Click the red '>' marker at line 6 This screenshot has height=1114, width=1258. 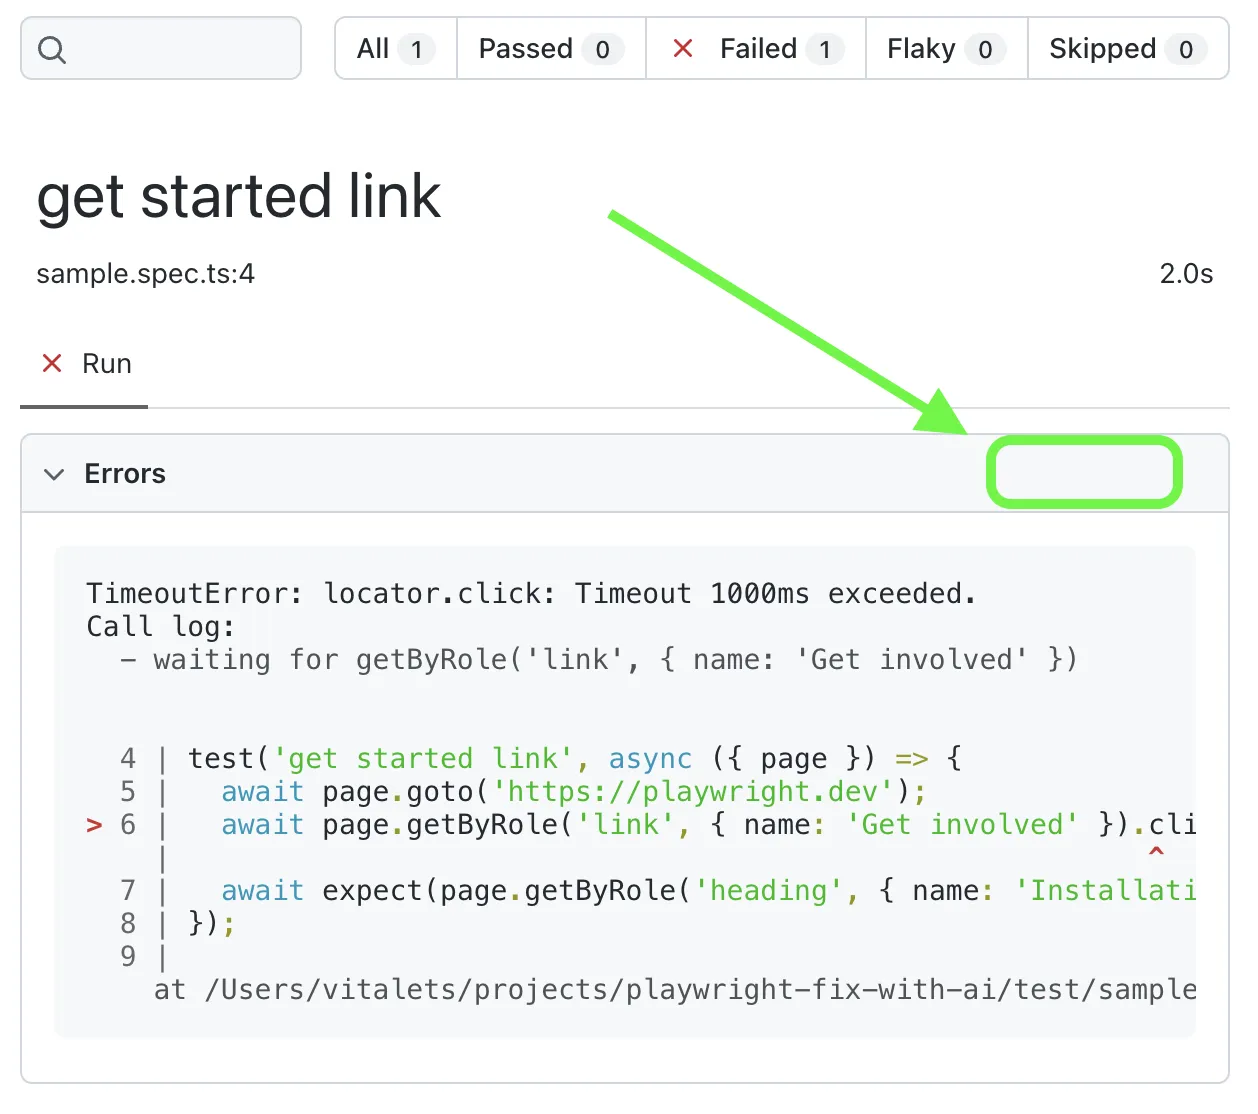click(94, 826)
